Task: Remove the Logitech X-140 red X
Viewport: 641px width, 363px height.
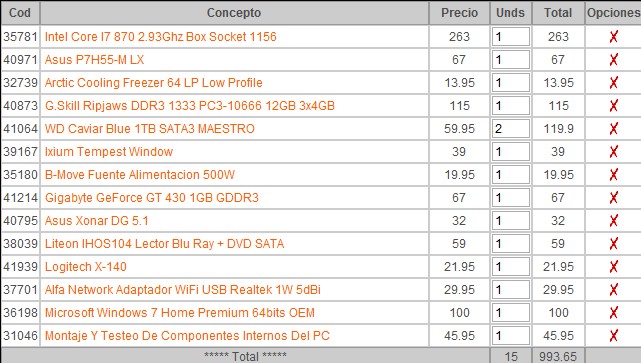Action: [613, 267]
